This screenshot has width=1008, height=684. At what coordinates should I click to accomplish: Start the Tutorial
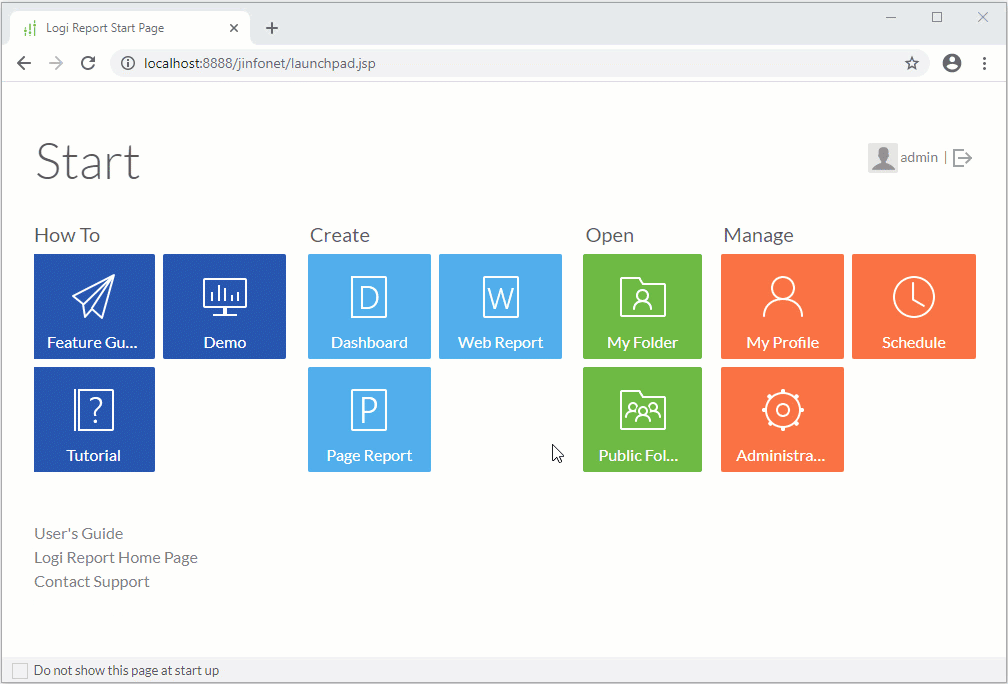94,419
